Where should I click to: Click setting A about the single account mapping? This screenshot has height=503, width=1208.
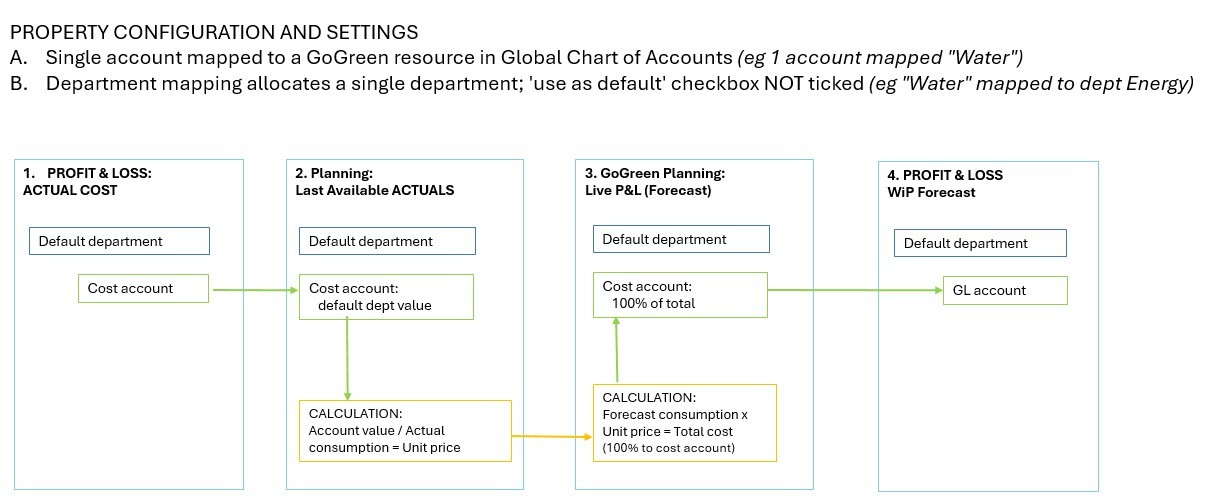pos(530,58)
